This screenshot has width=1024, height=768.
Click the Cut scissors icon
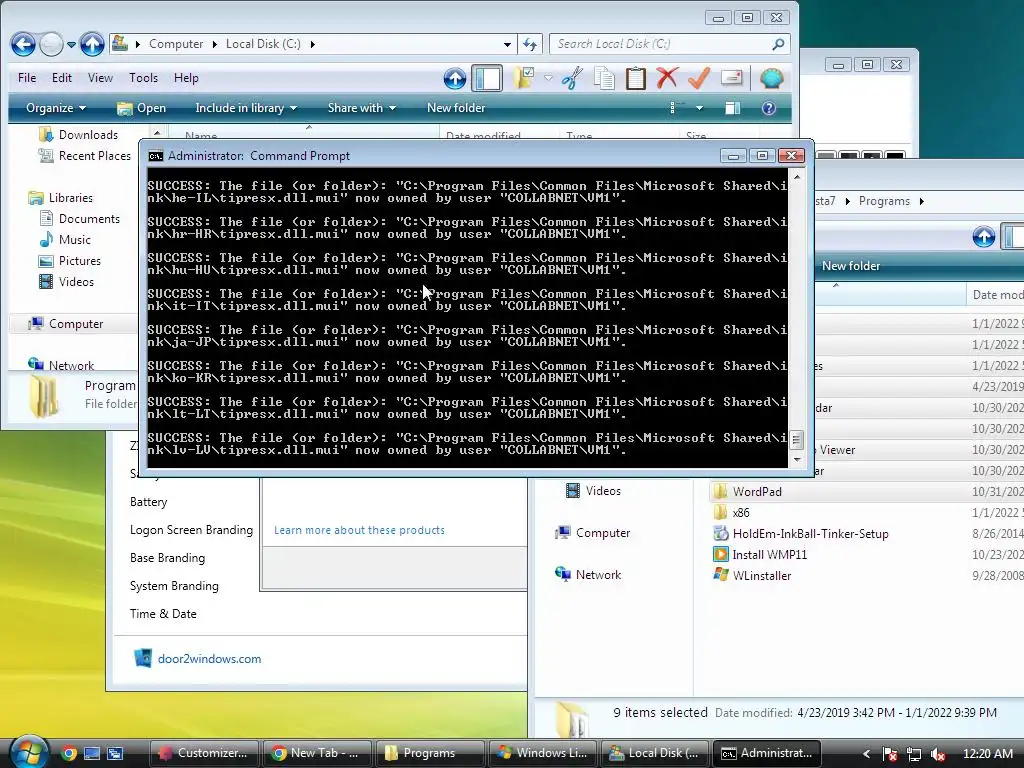point(572,78)
